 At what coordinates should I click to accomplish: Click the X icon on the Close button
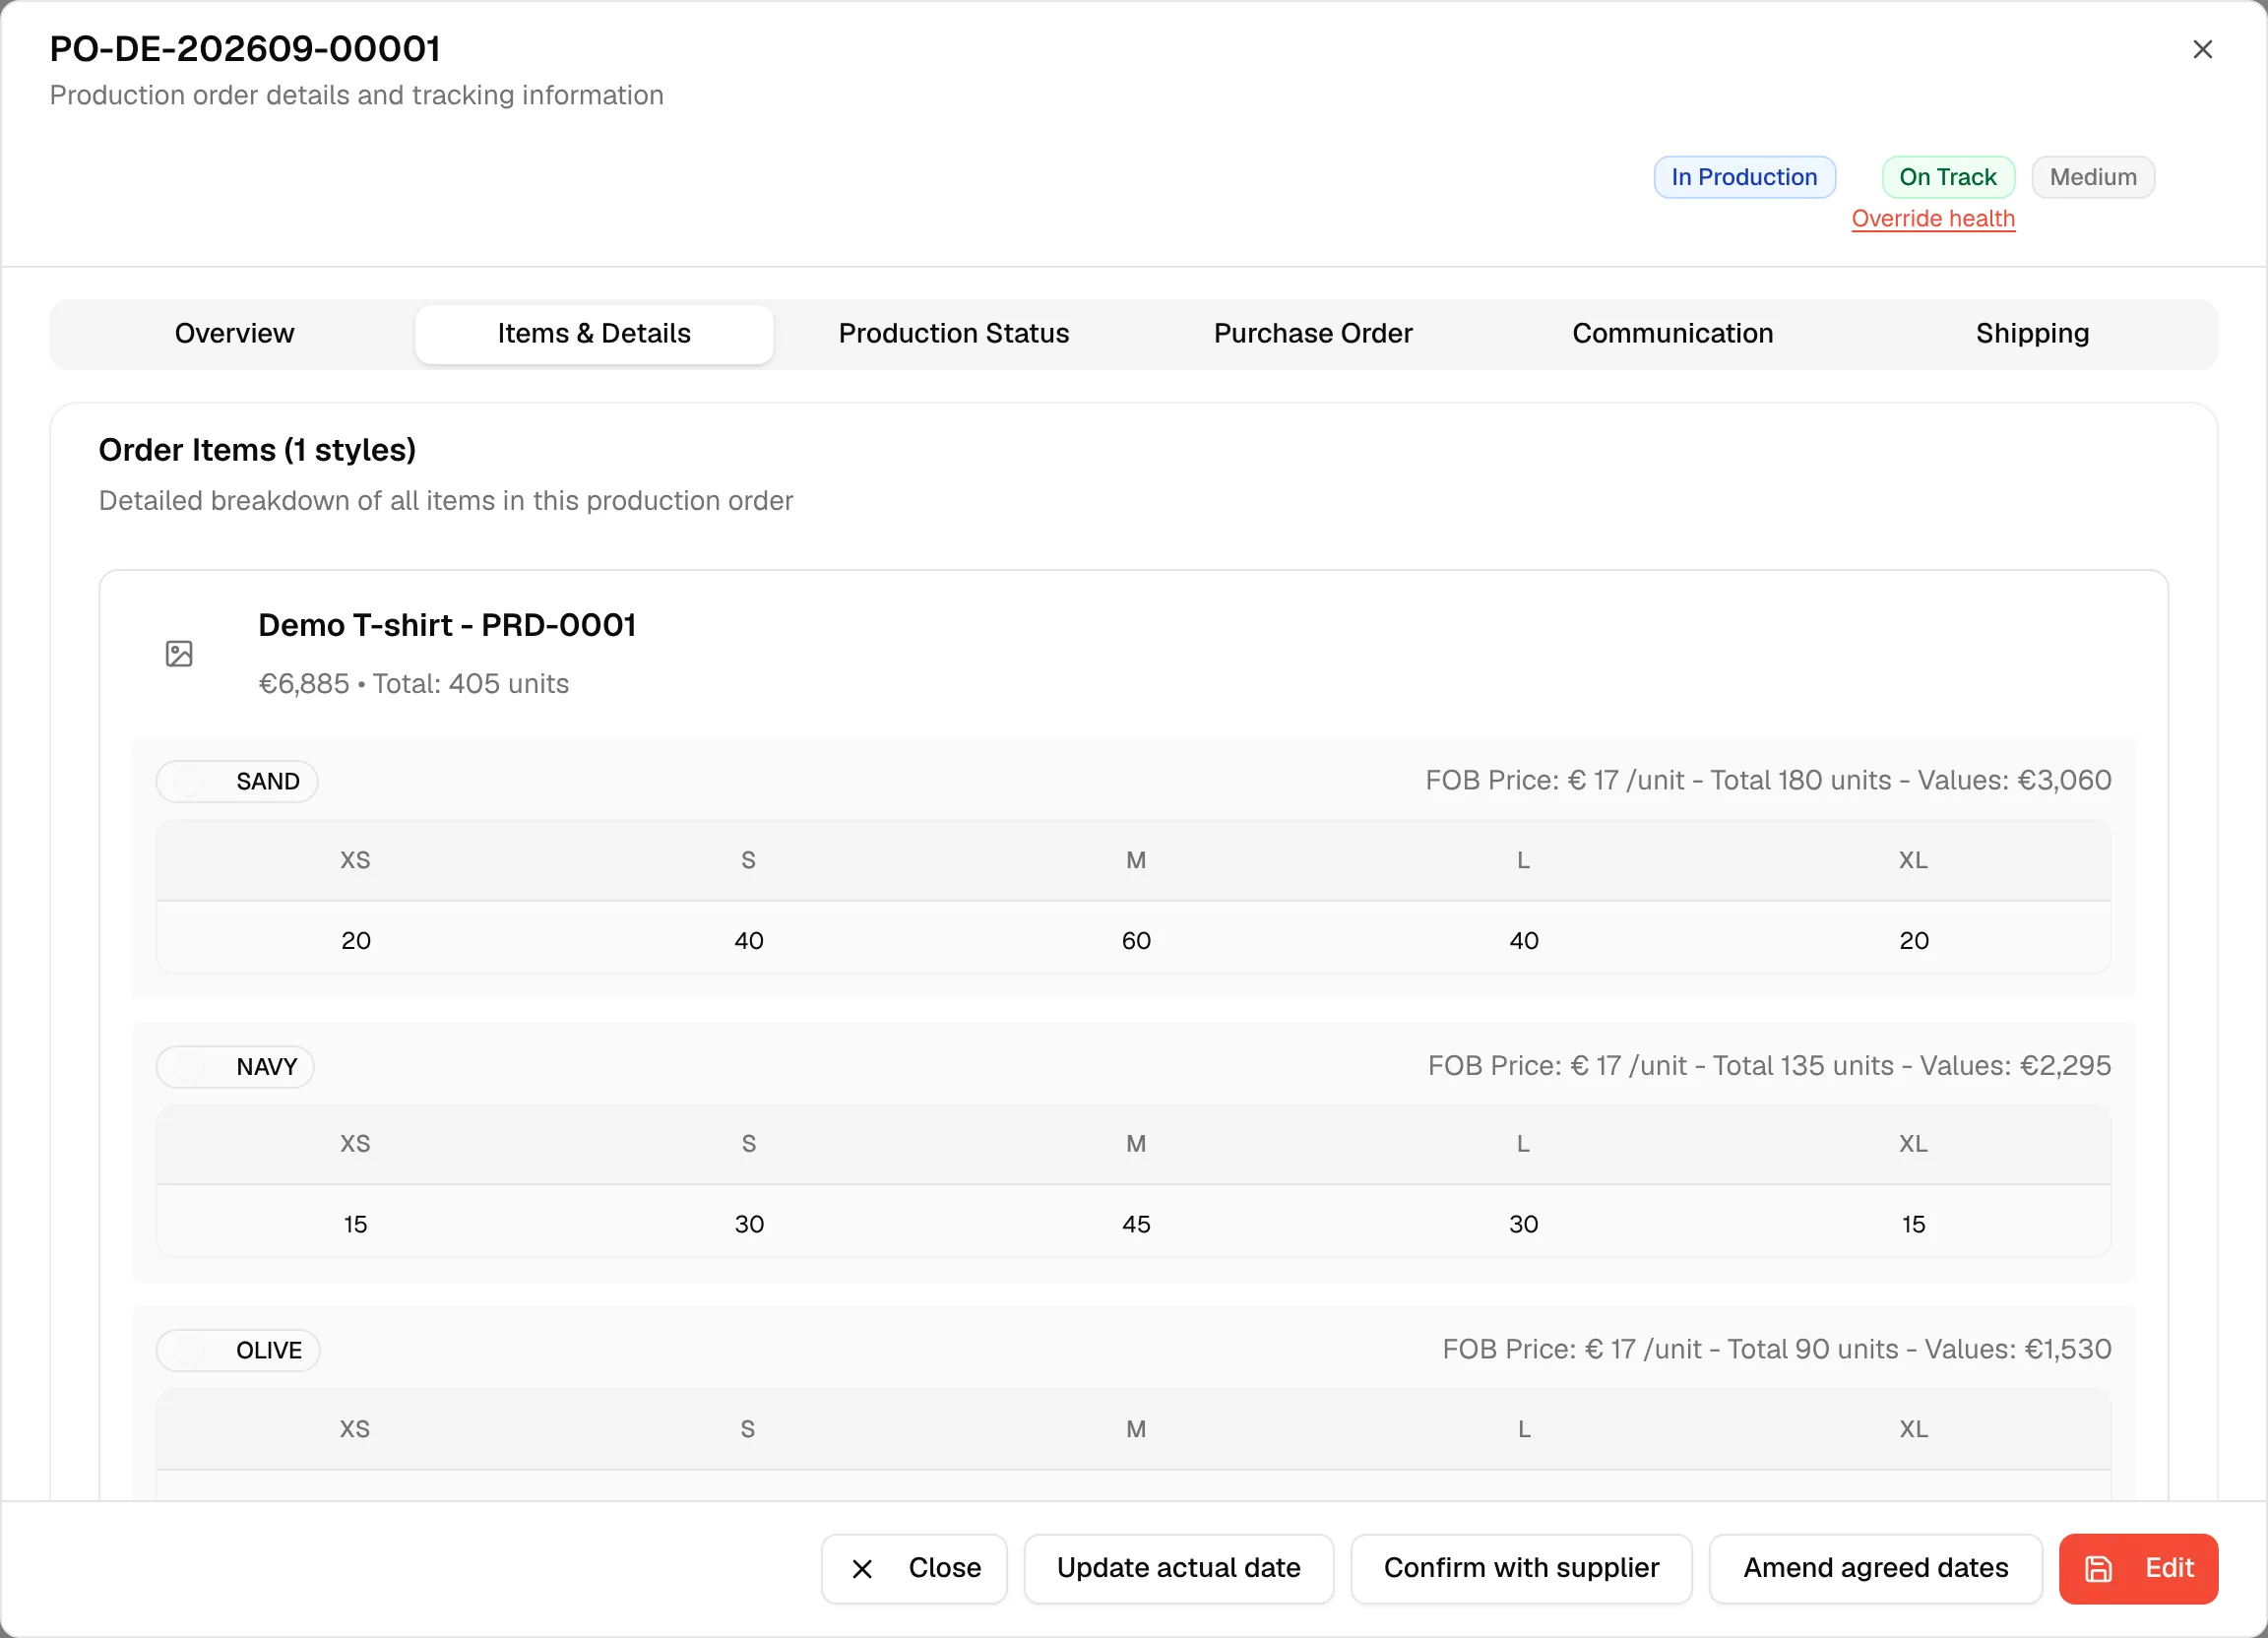[x=862, y=1569]
